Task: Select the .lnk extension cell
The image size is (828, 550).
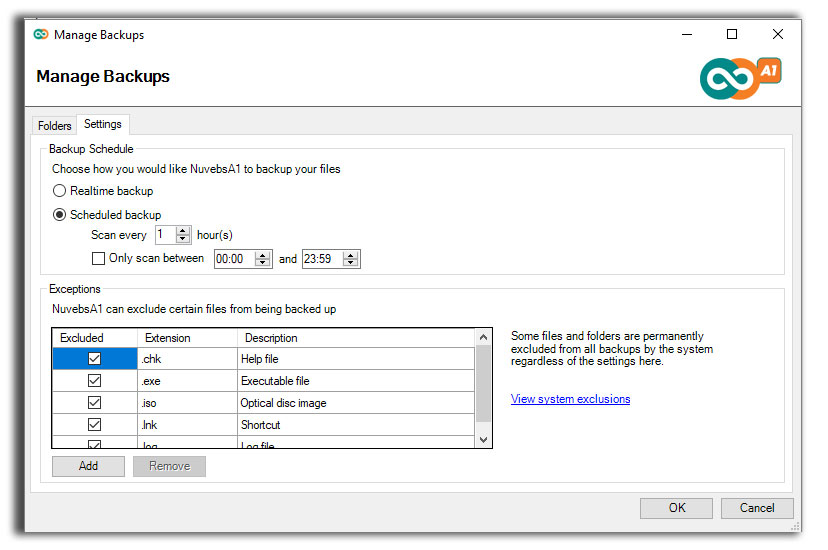Action: pyautogui.click(x=187, y=424)
